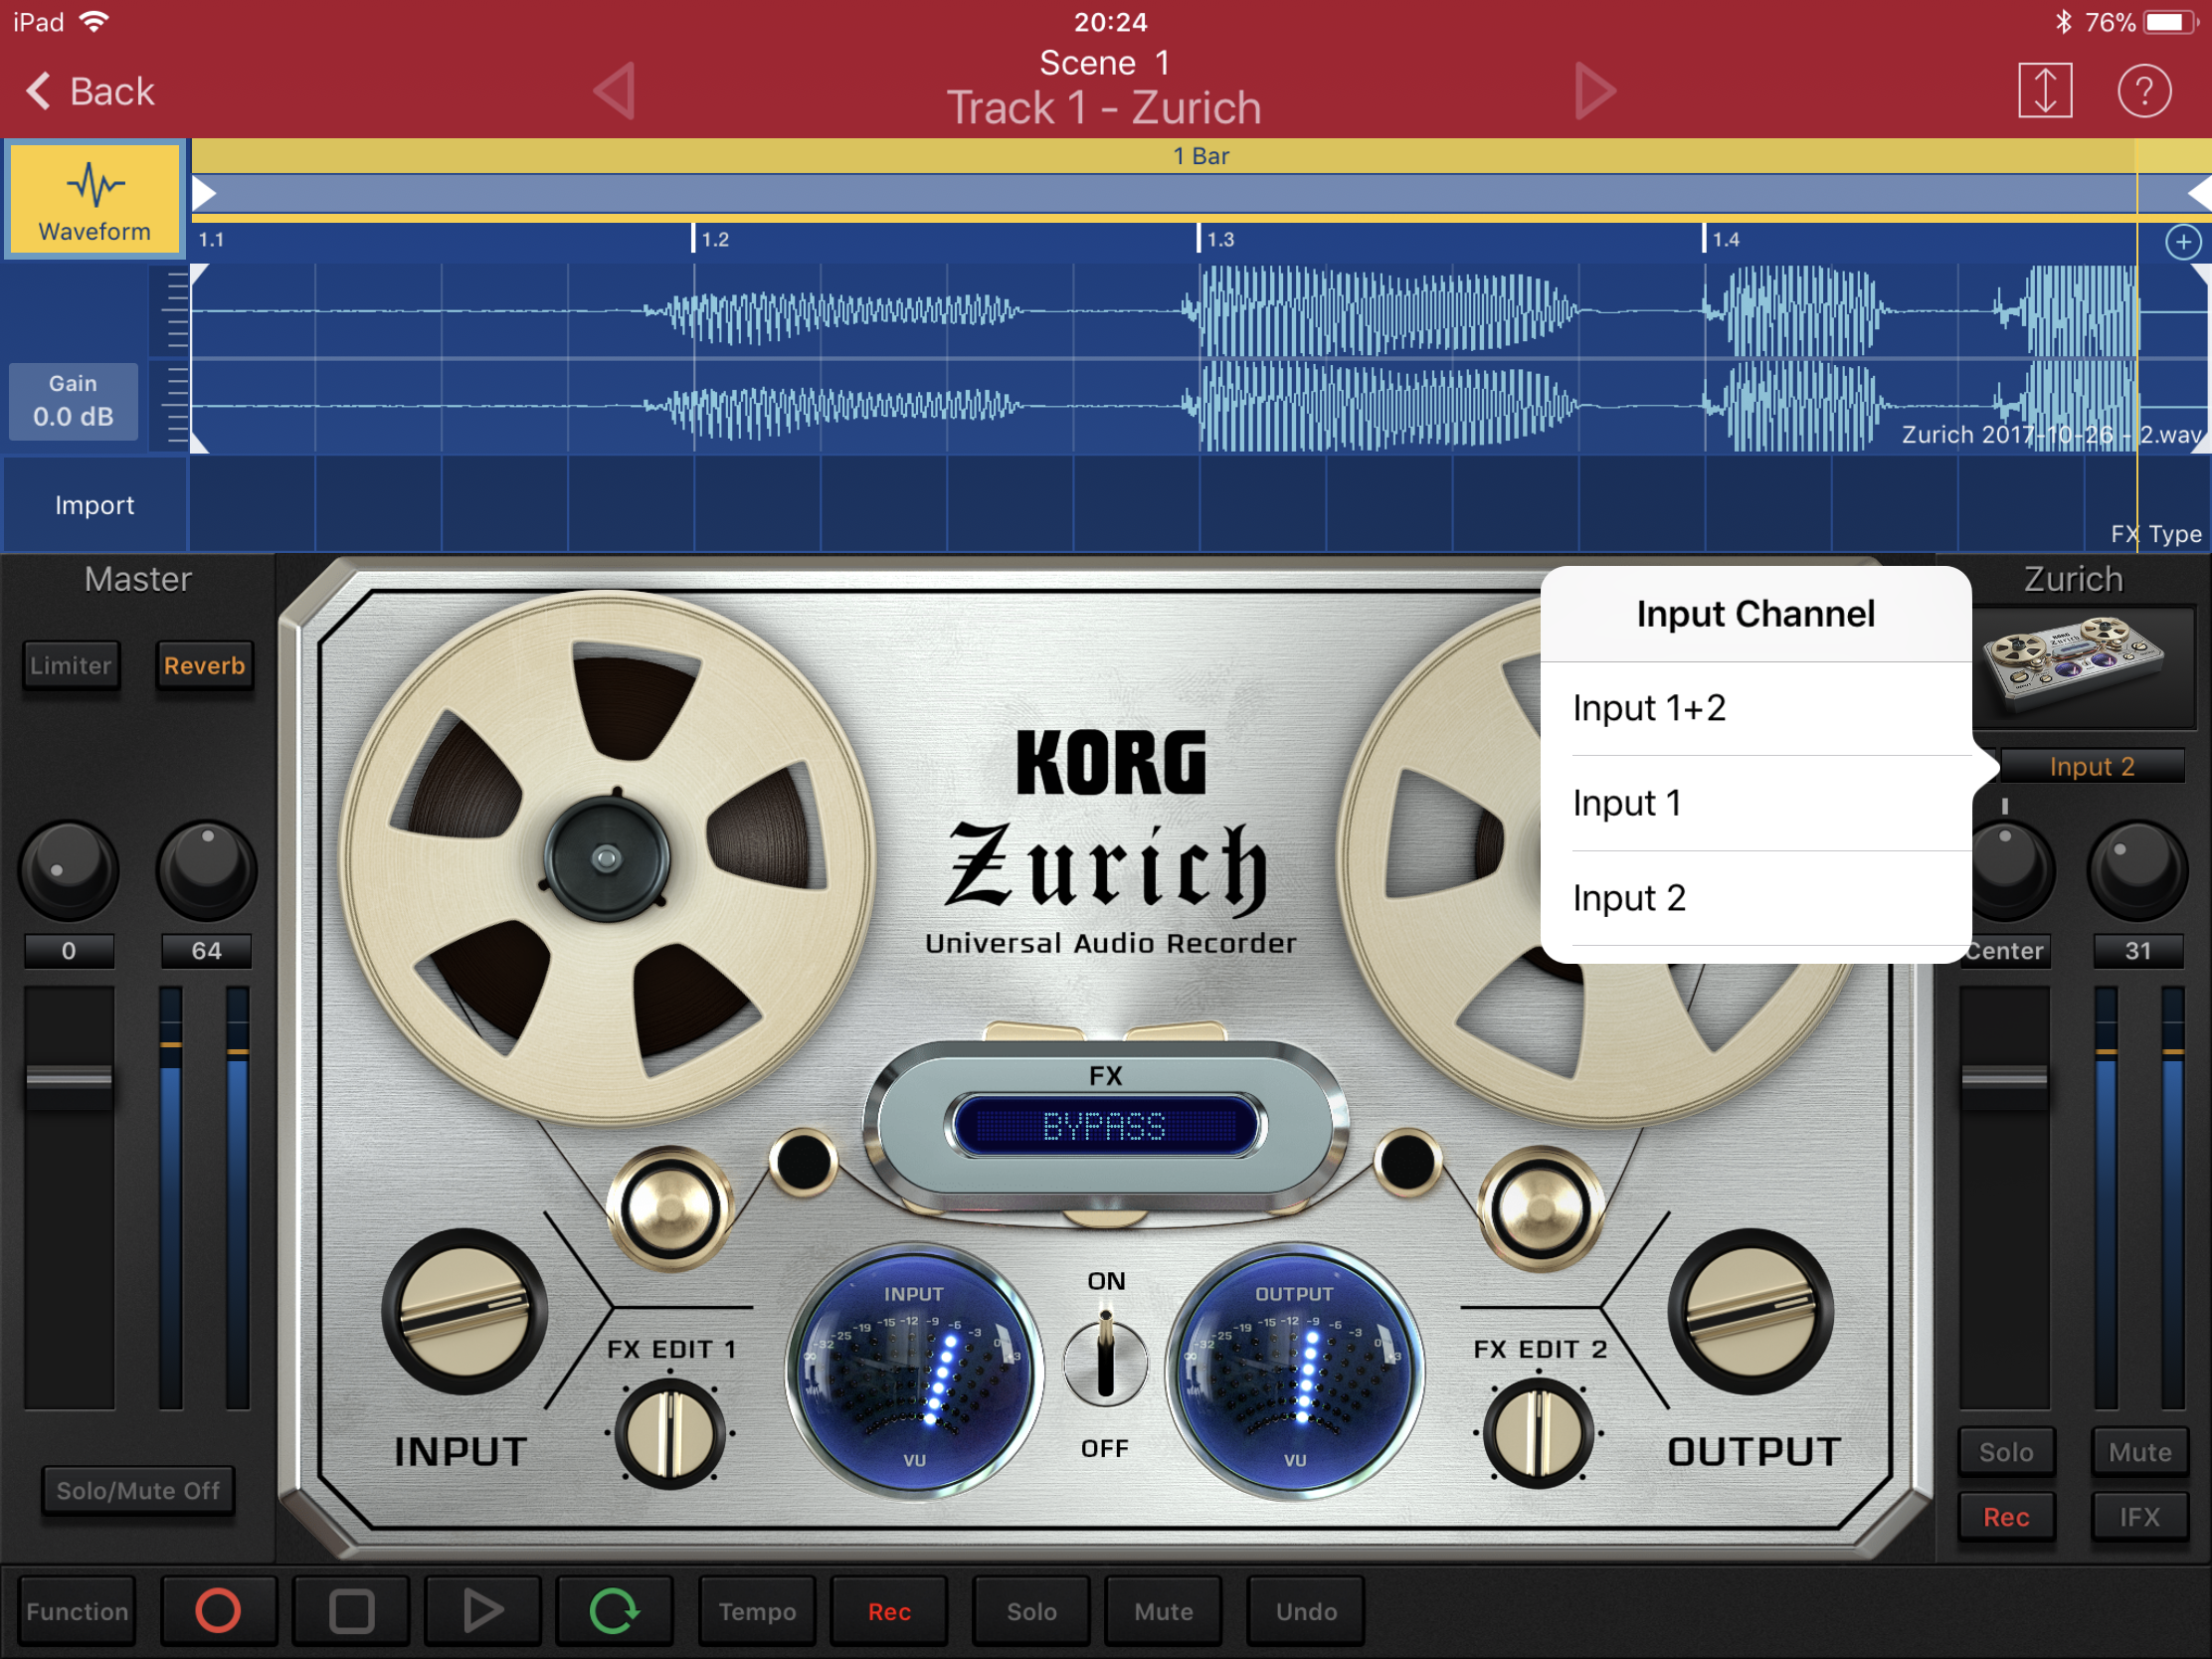2212x1659 pixels.
Task: Tap the plus zoom icon on timeline
Action: [2183, 241]
